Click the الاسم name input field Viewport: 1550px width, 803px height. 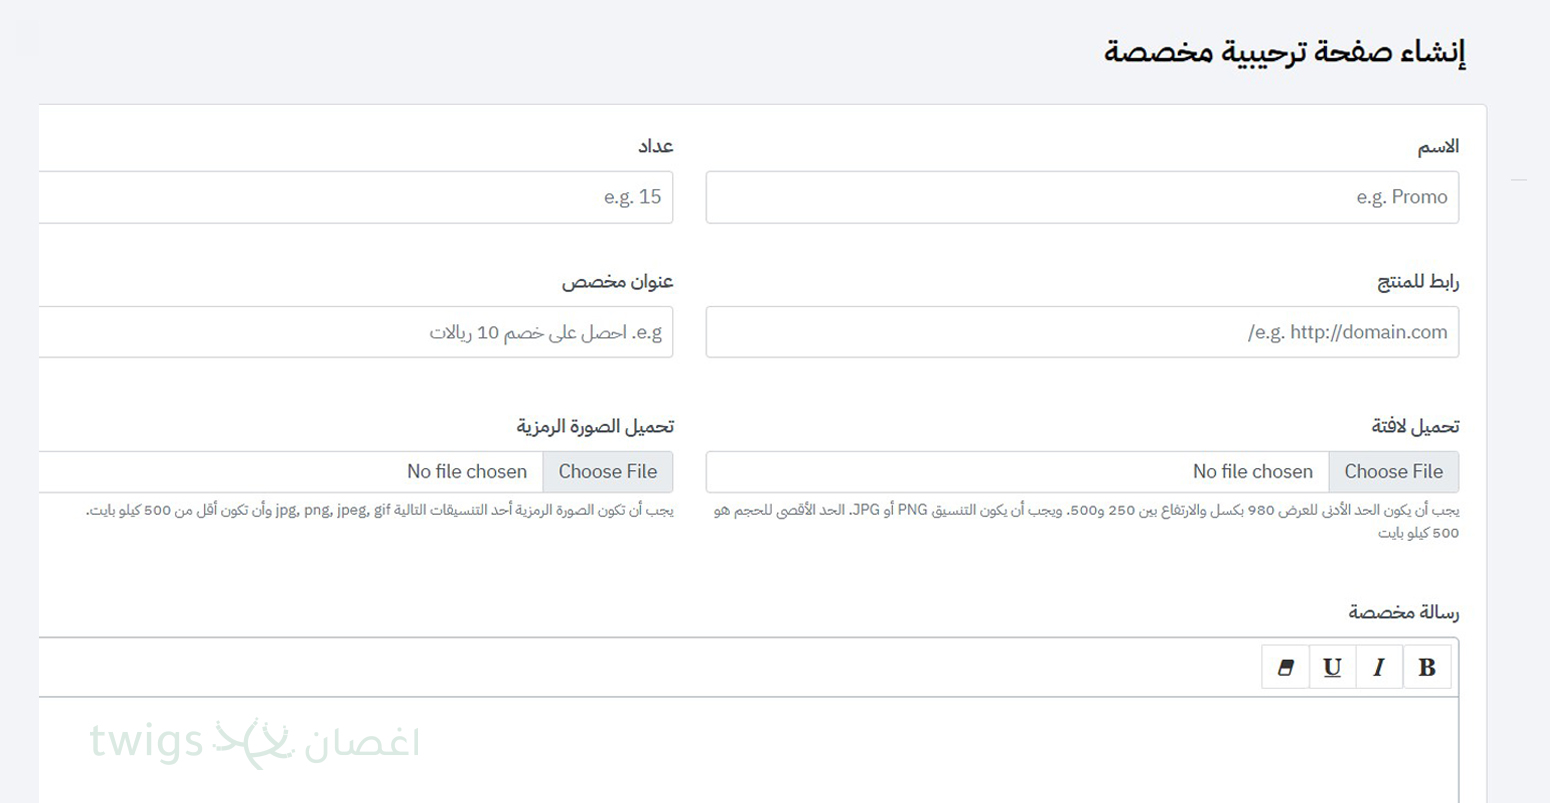pos(1081,197)
